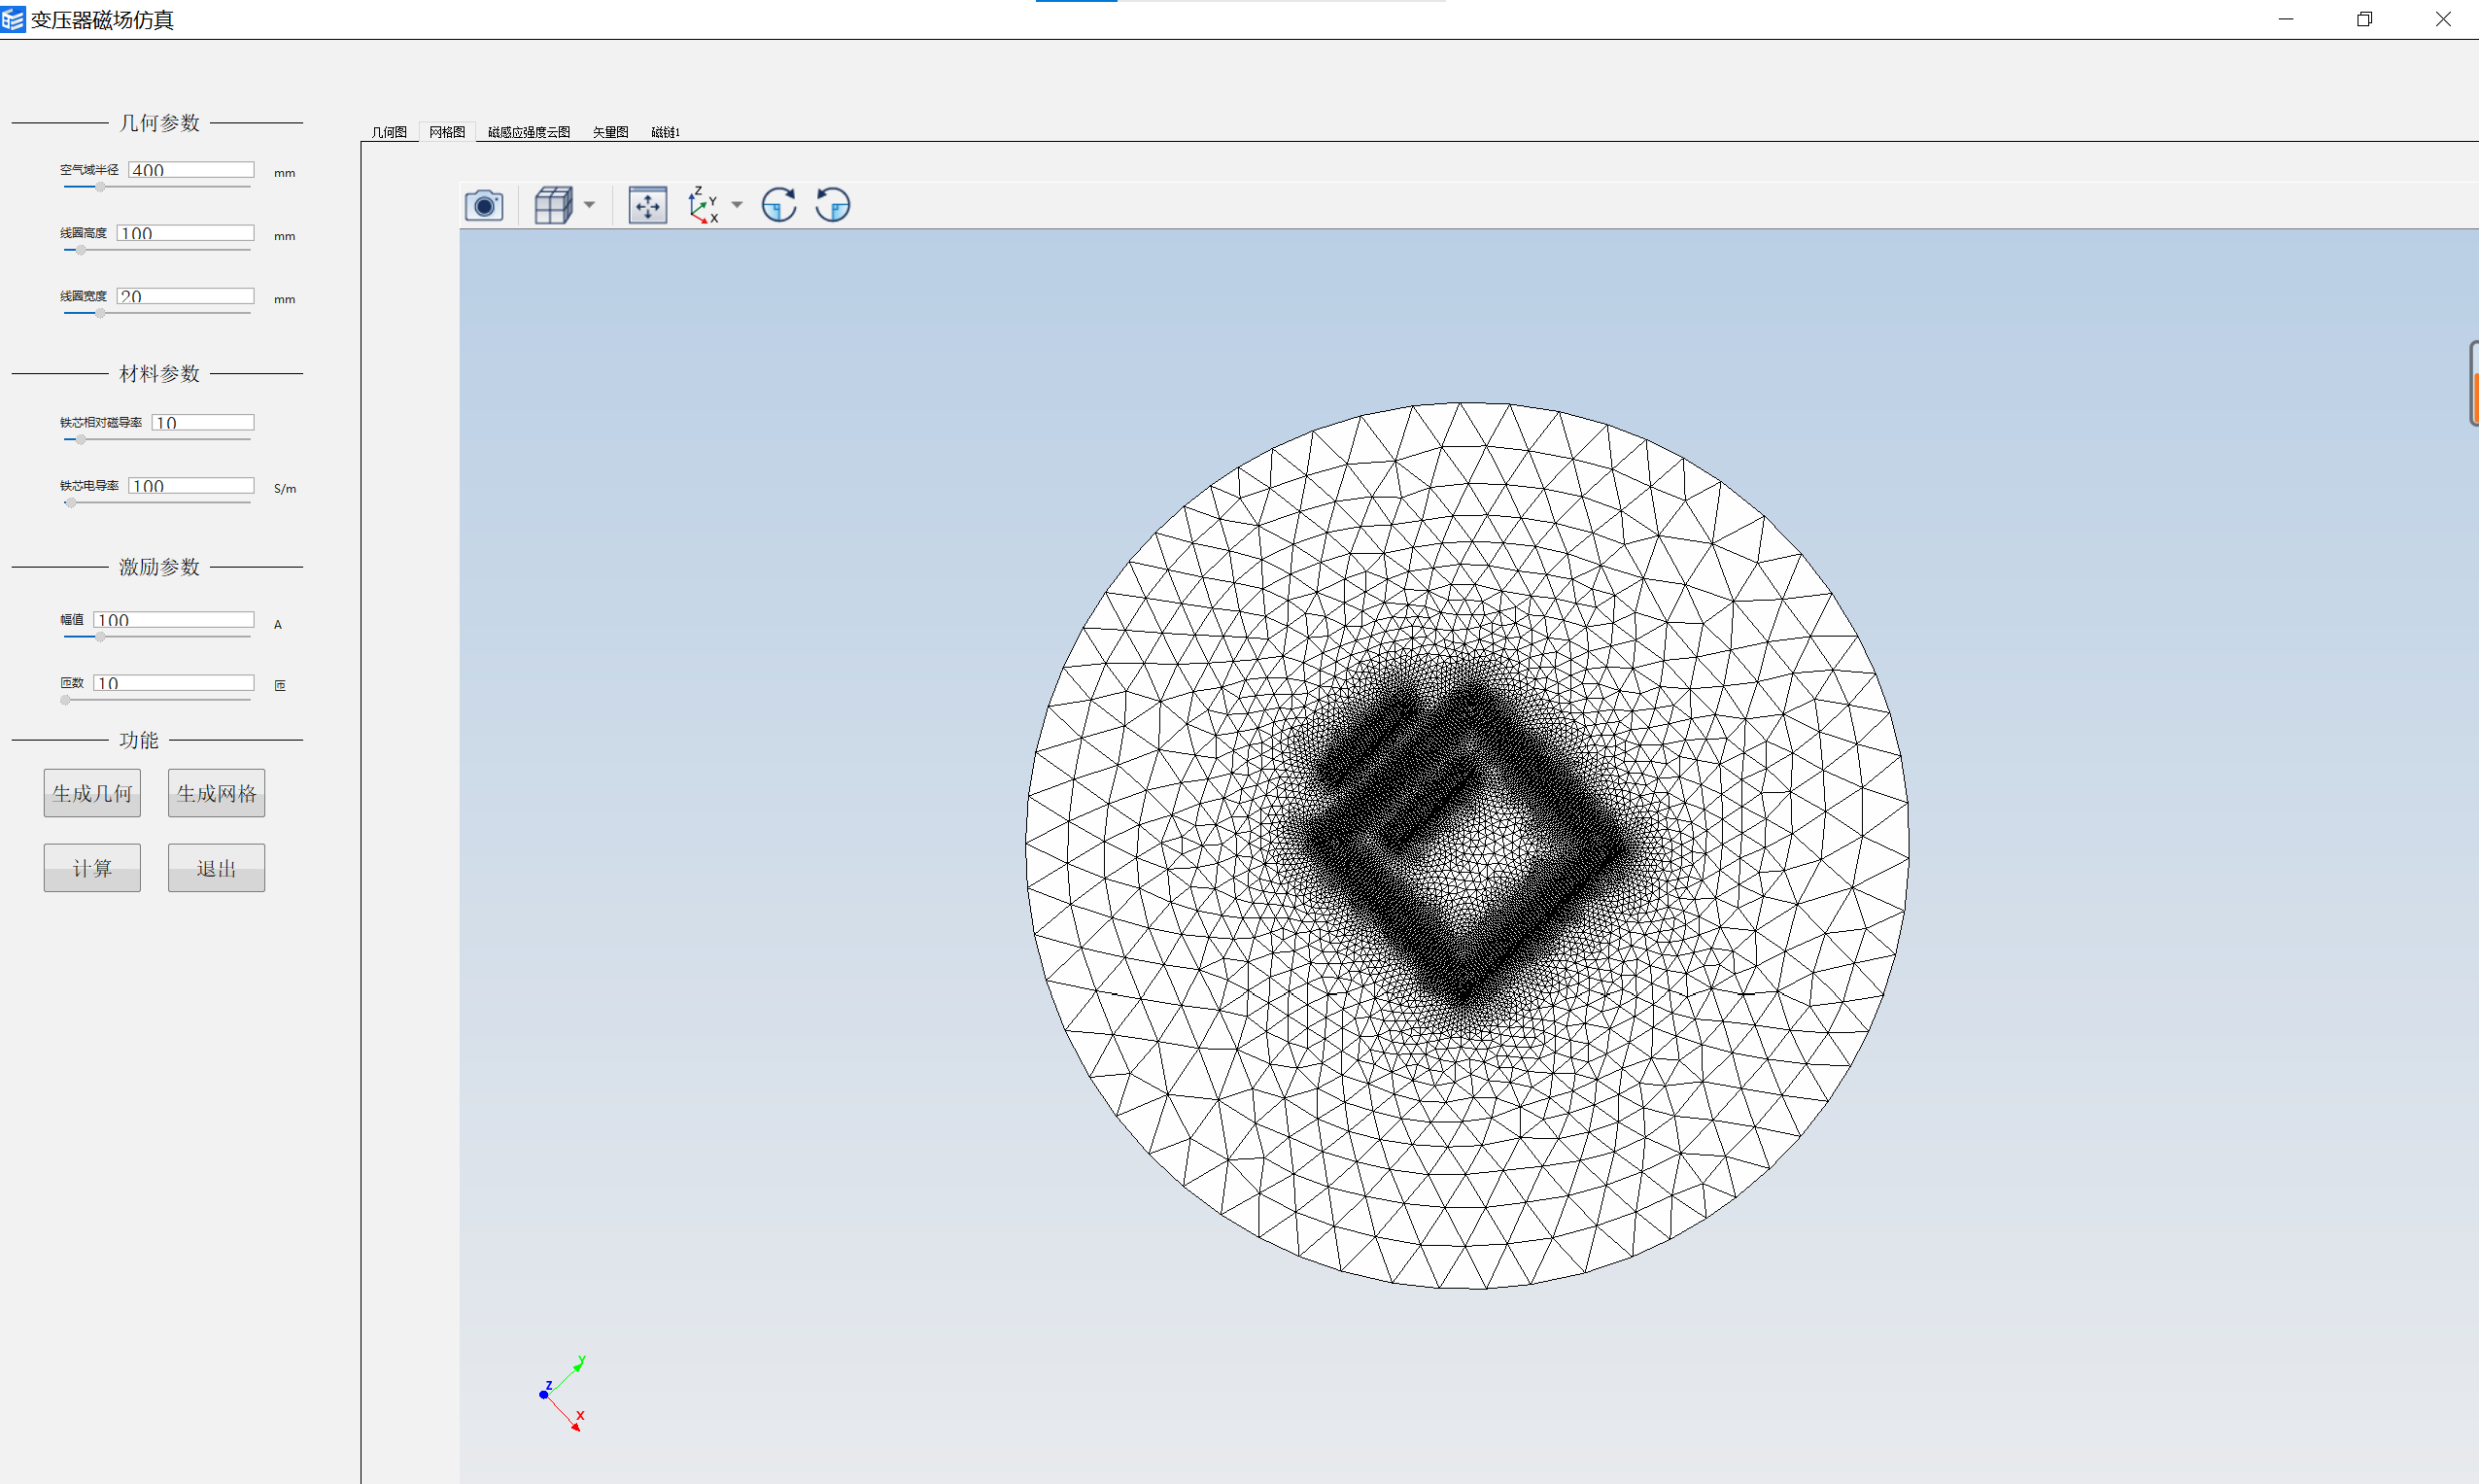This screenshot has width=2479, height=1484.
Task: Focus the 幅值 input field
Action: click(174, 619)
